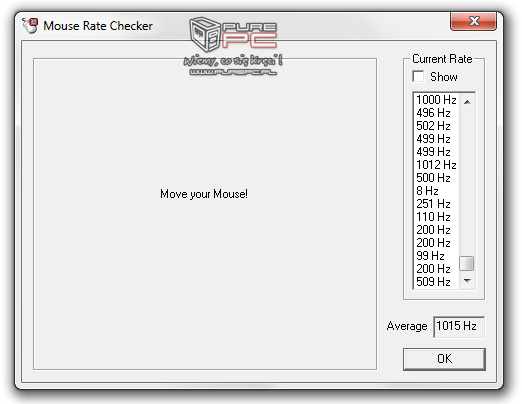
Task: Select the 251 Hz list entry
Action: (x=437, y=204)
